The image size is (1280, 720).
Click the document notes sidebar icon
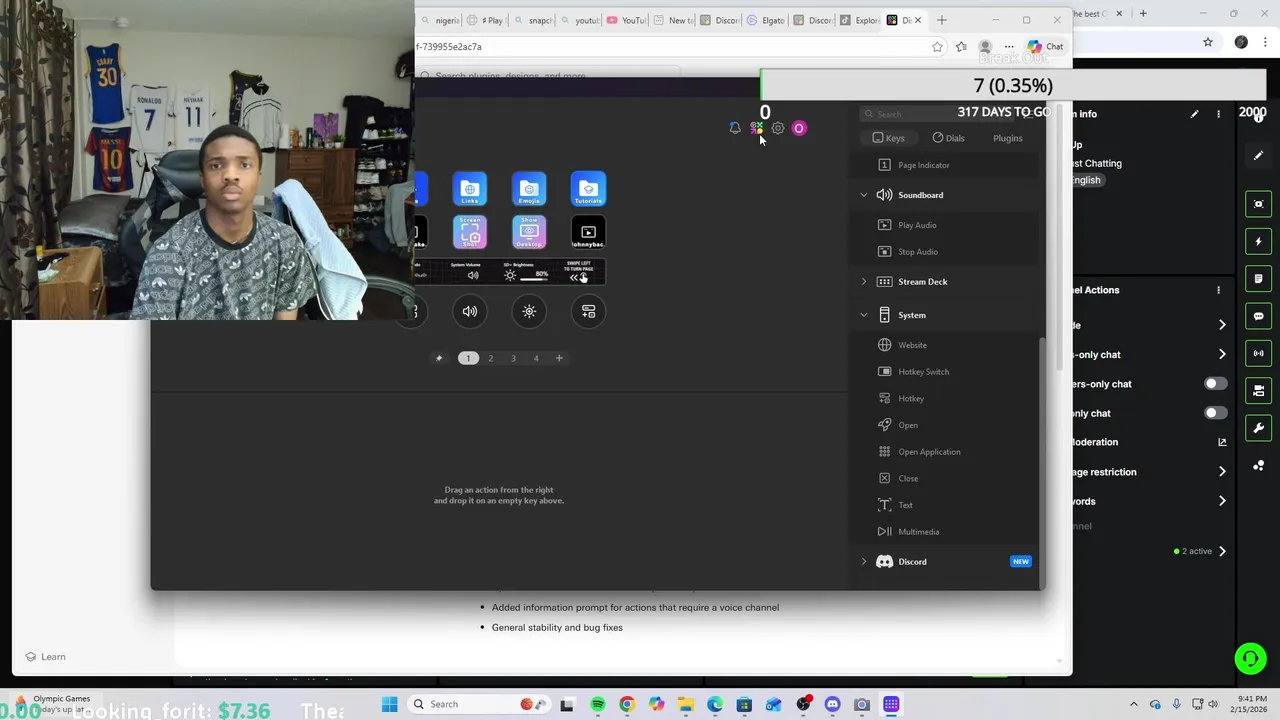(x=1259, y=278)
